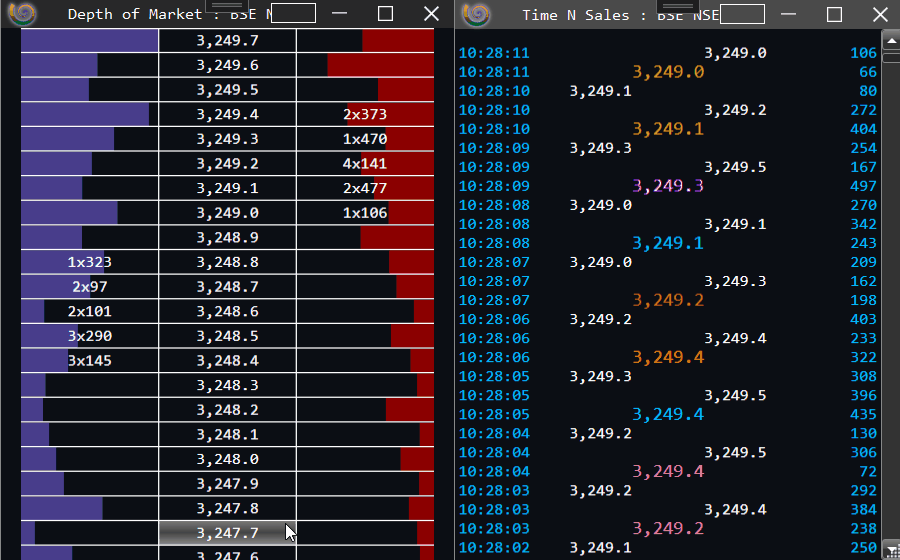Click the grip handle atop Depth of Market title bar
Image resolution: width=900 pixels, height=560 pixels.
click(x=227, y=6)
